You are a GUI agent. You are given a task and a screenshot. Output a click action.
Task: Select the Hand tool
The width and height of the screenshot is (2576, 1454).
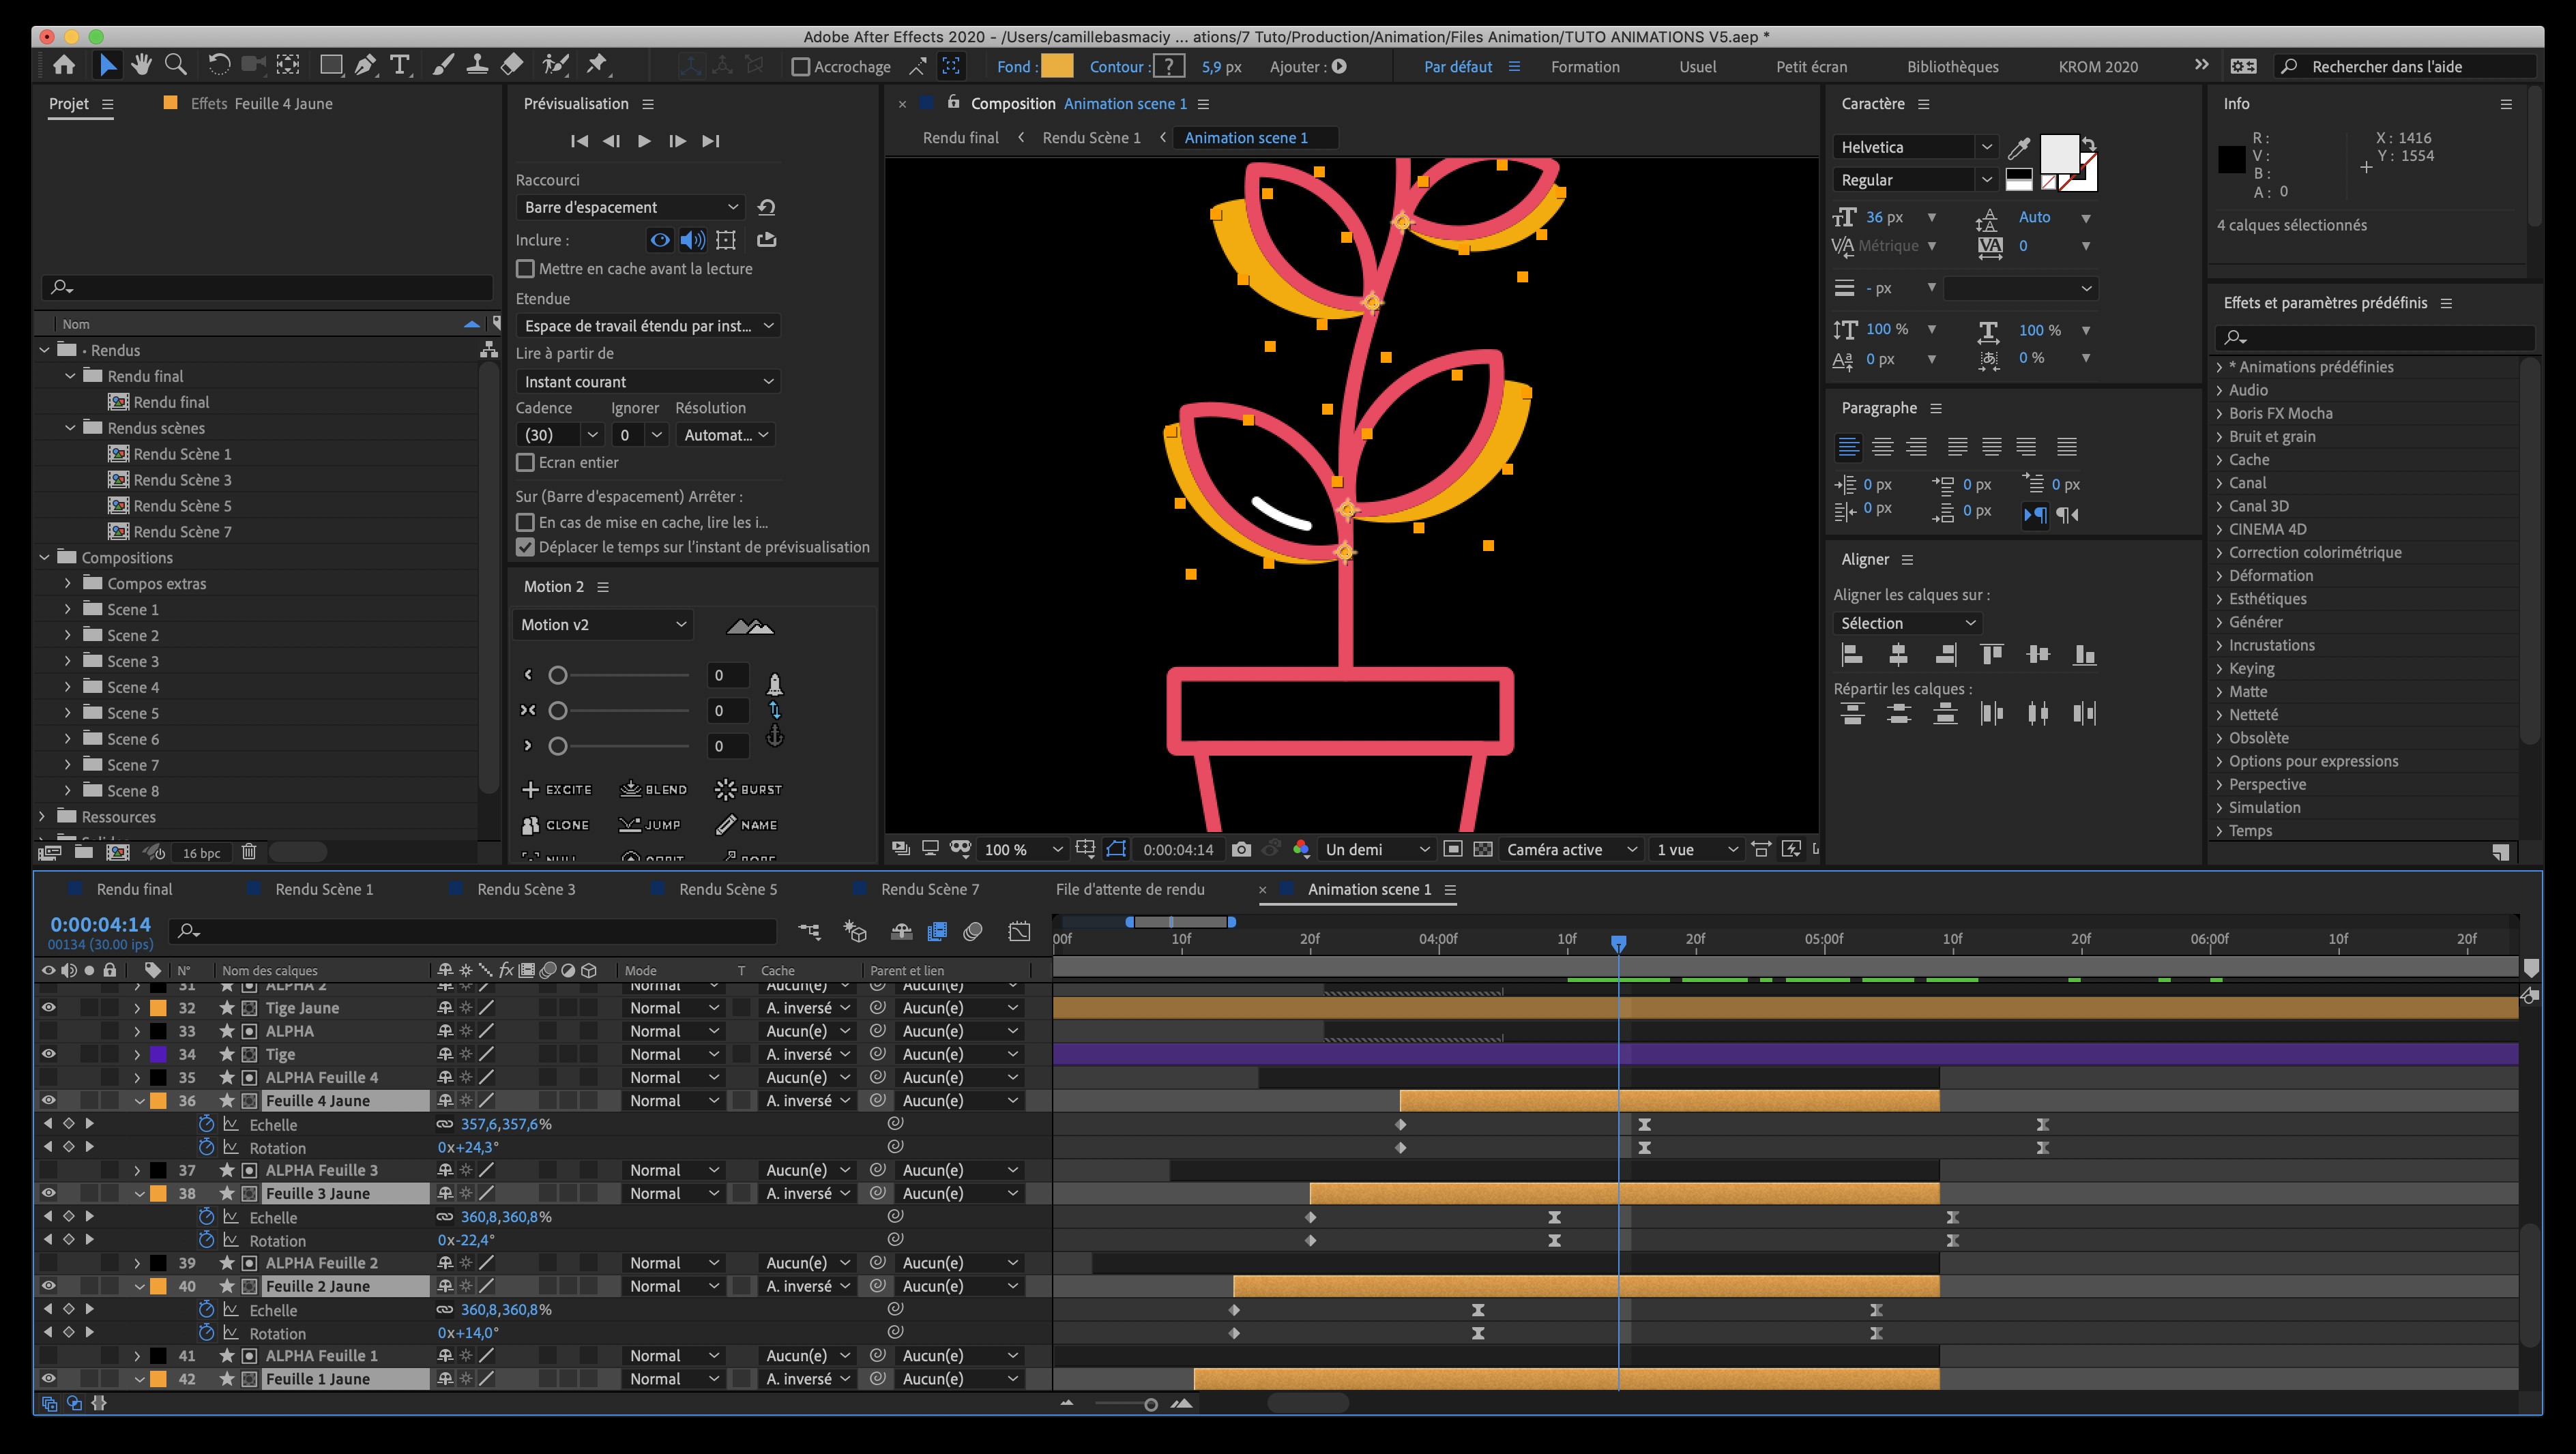tap(141, 66)
